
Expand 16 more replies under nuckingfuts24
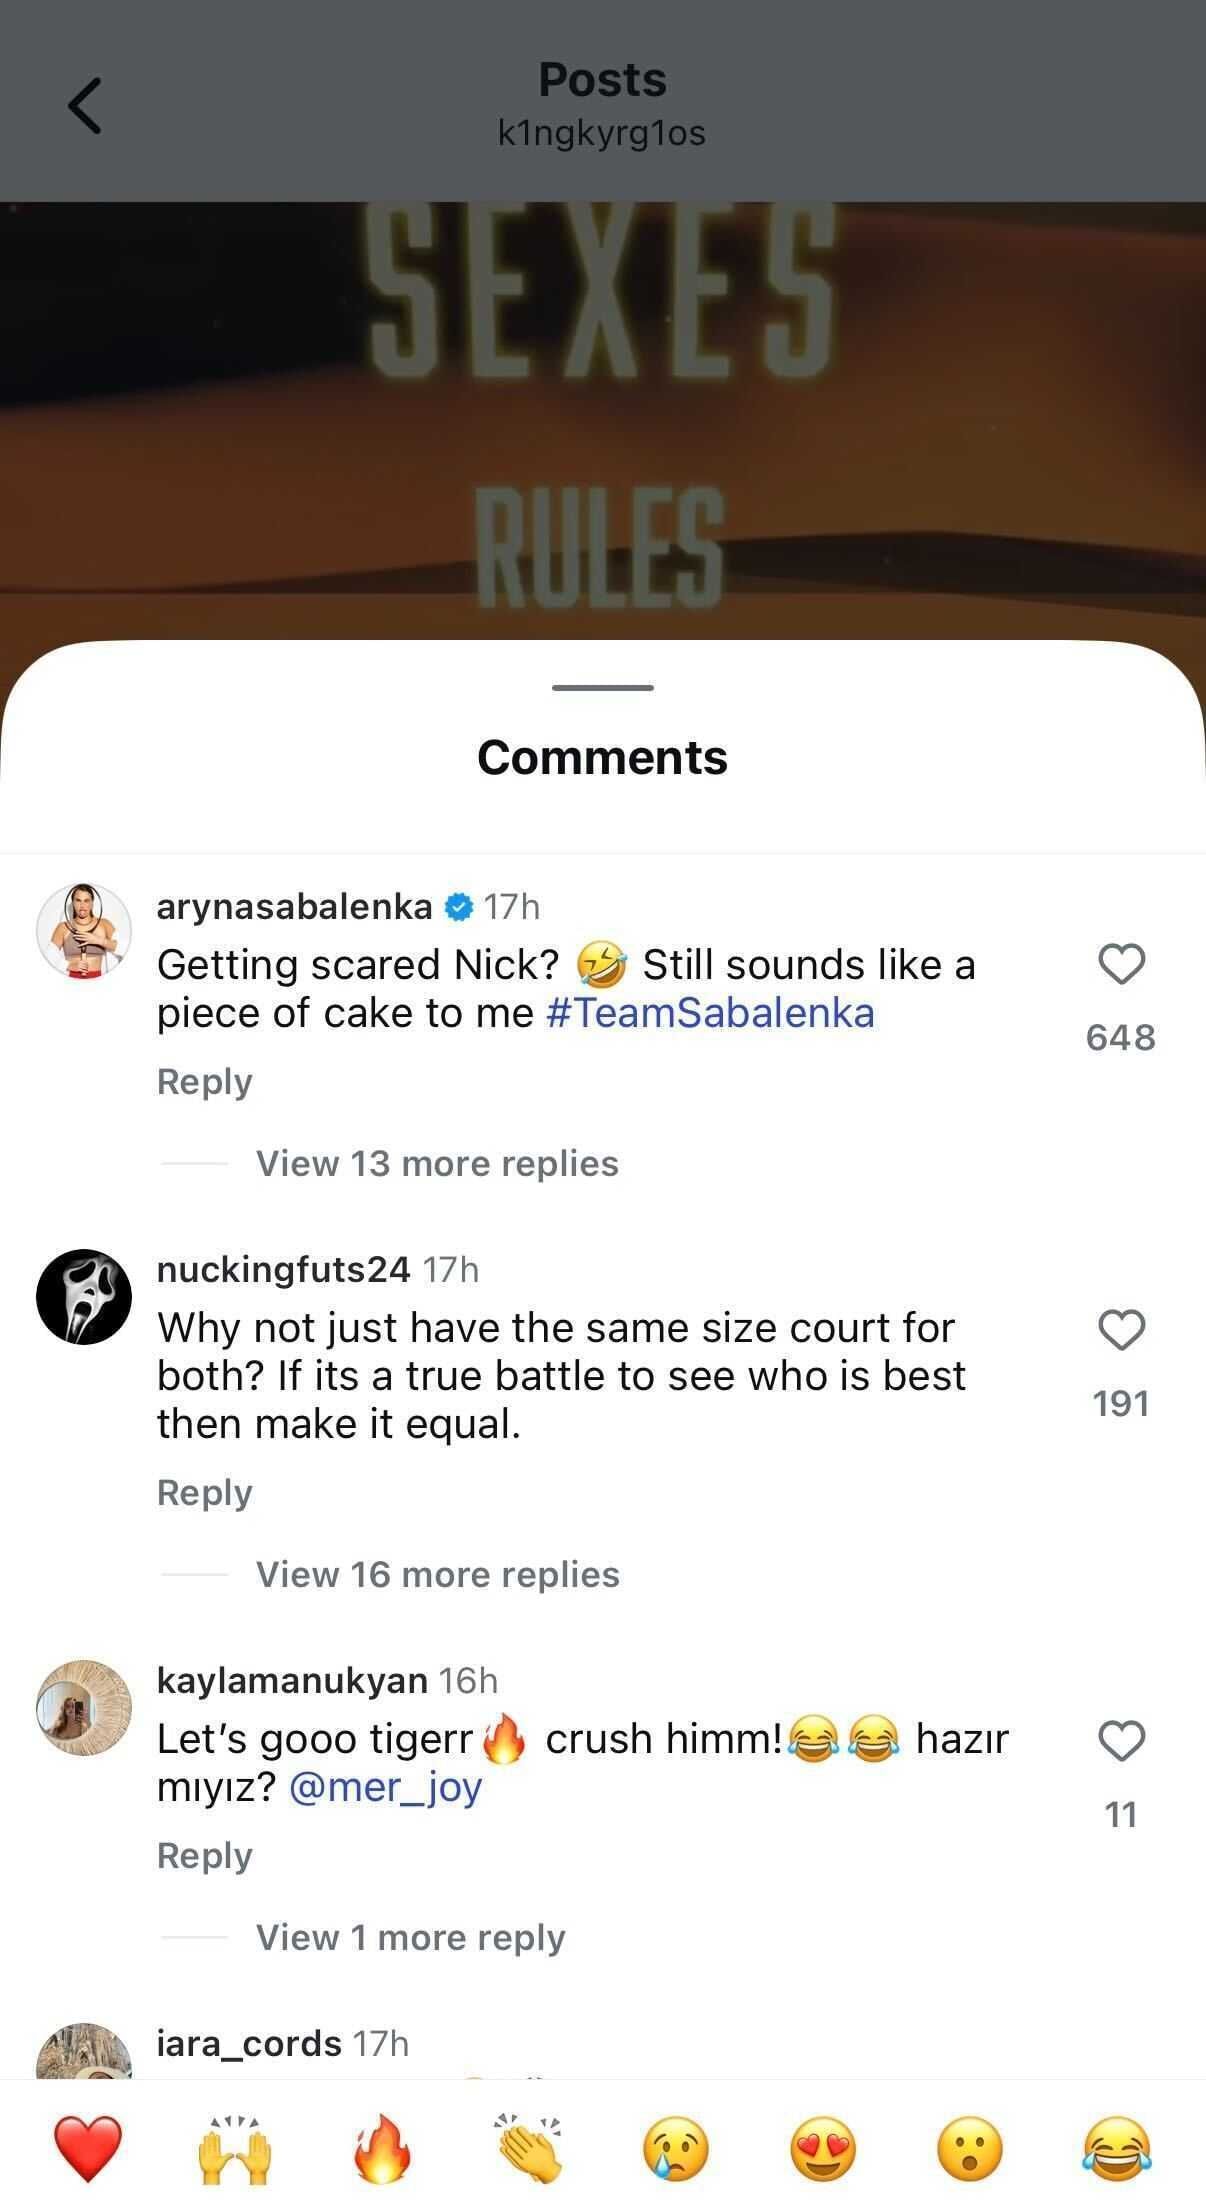(437, 1575)
